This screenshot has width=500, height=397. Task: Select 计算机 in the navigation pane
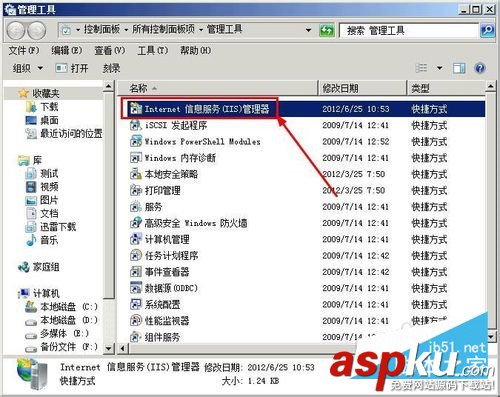click(x=46, y=293)
